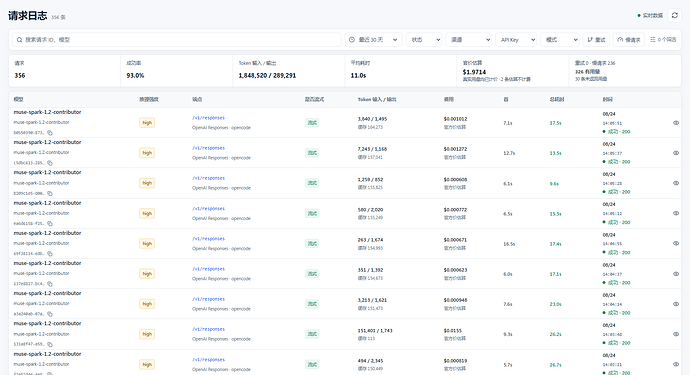Screen dimensions: 690x375
Task: Click the clock icon in time filter
Action: 352,40
